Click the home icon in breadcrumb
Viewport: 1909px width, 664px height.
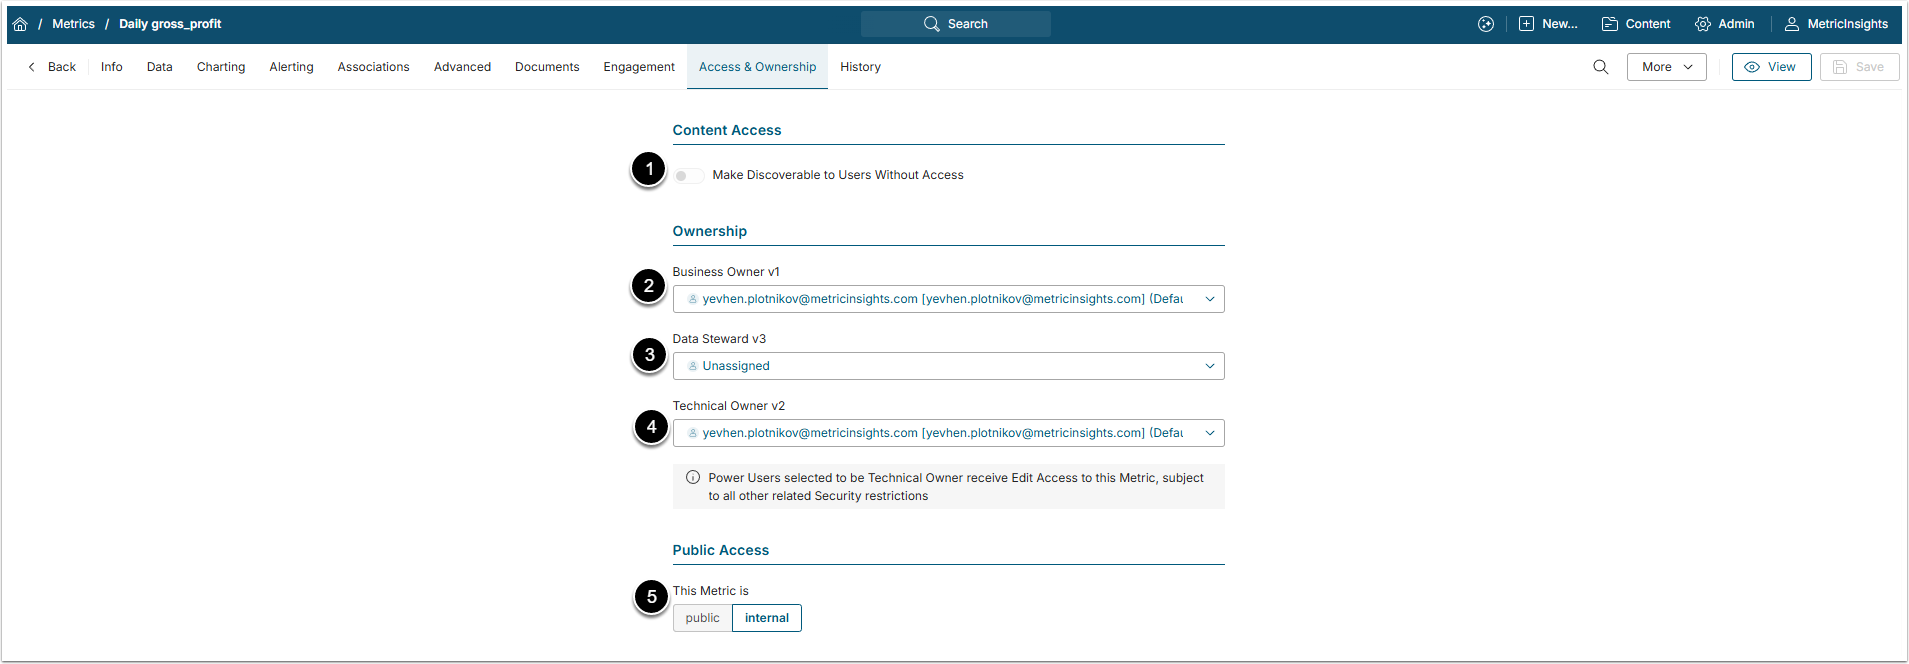pos(20,24)
